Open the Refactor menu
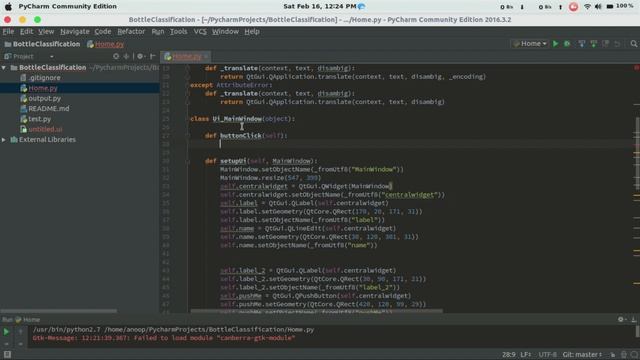The height and width of the screenshot is (360, 640). point(131,31)
